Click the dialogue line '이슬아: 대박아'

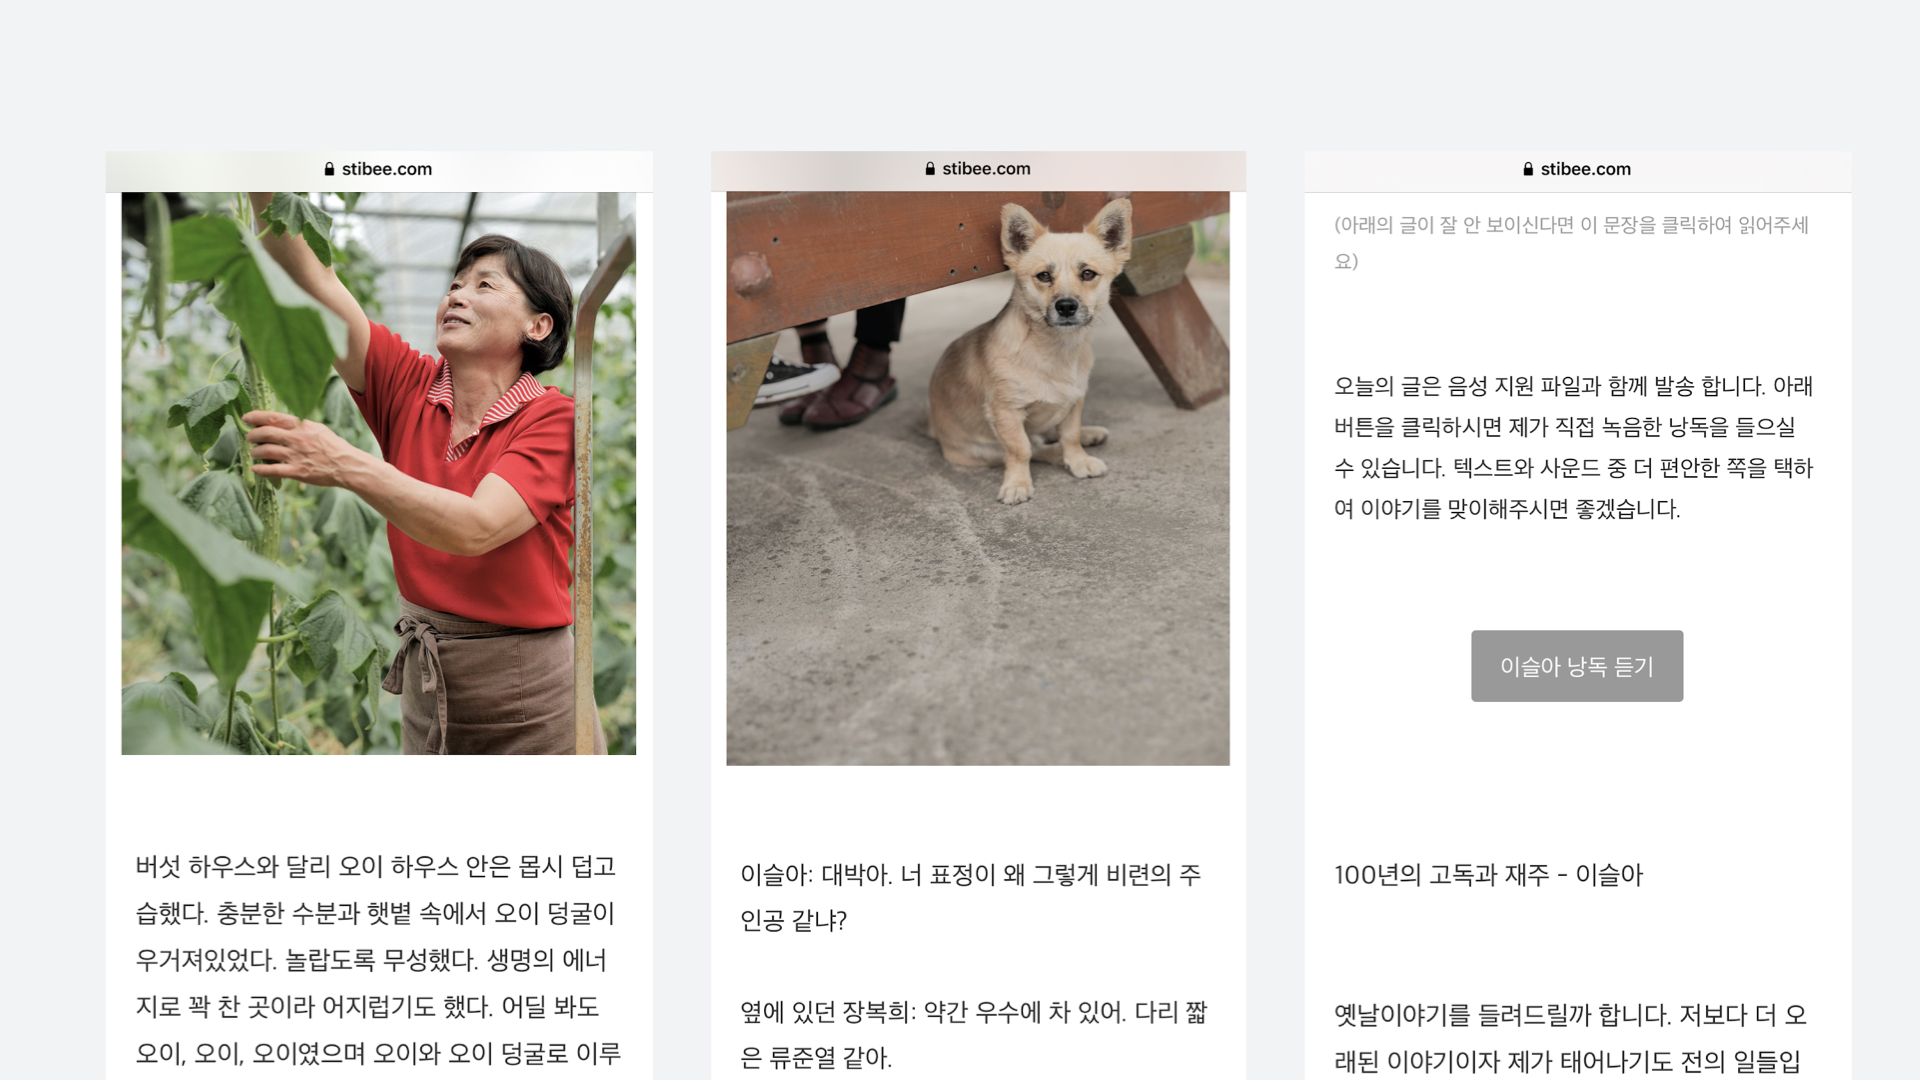pos(970,897)
